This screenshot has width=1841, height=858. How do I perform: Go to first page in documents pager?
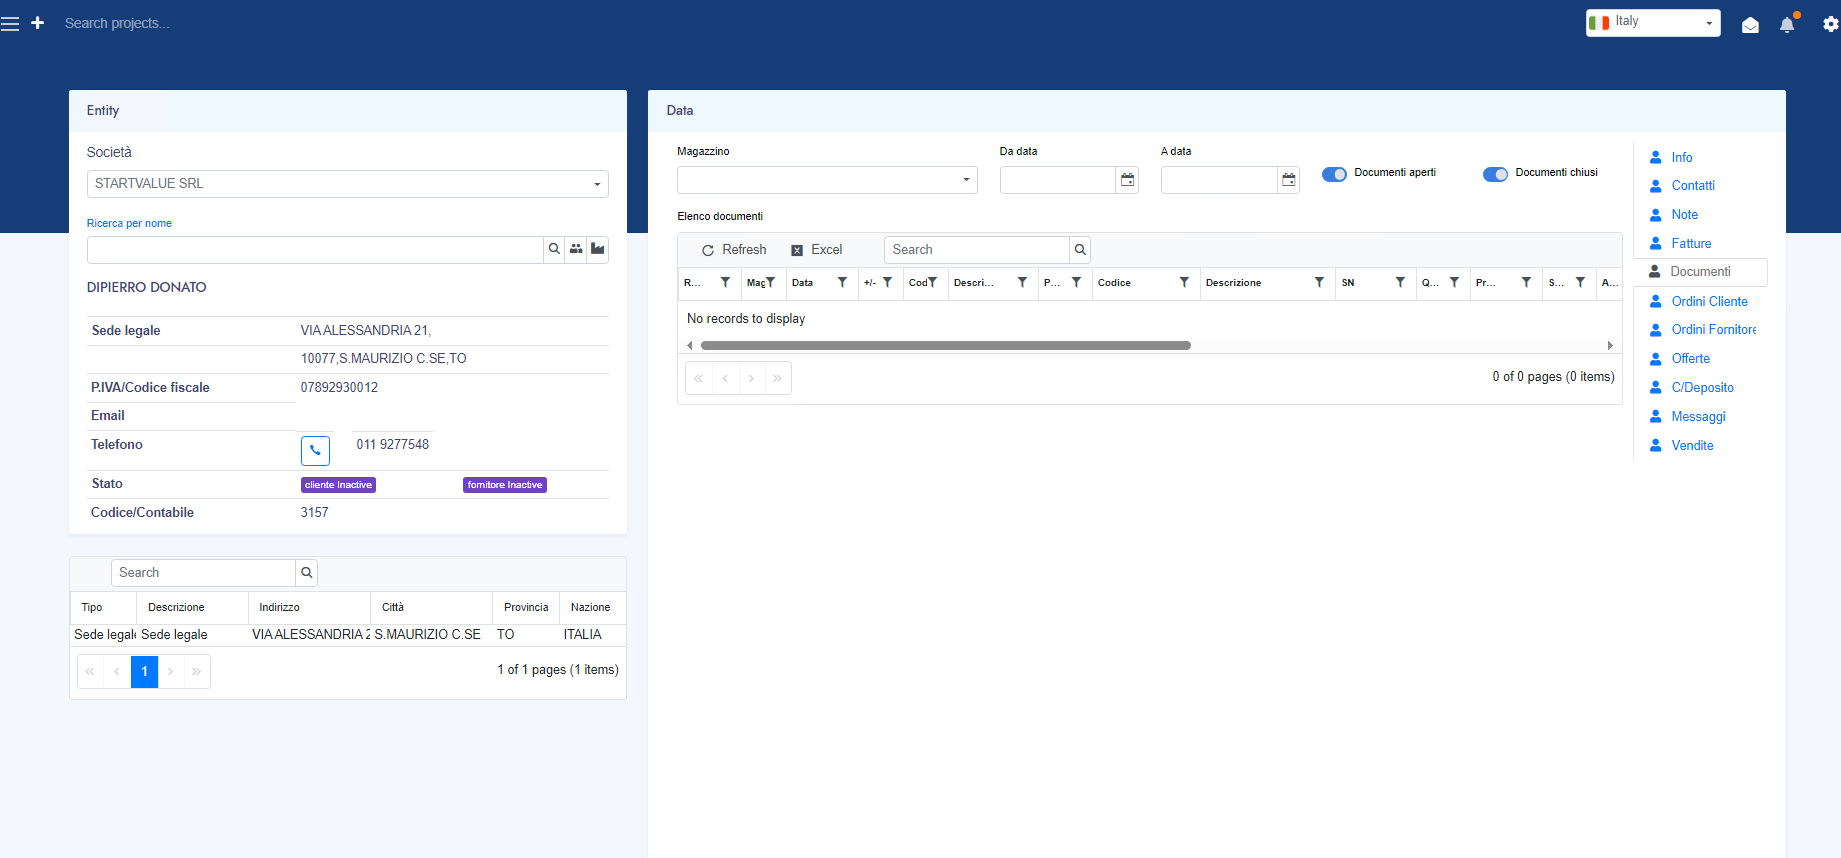pyautogui.click(x=698, y=378)
